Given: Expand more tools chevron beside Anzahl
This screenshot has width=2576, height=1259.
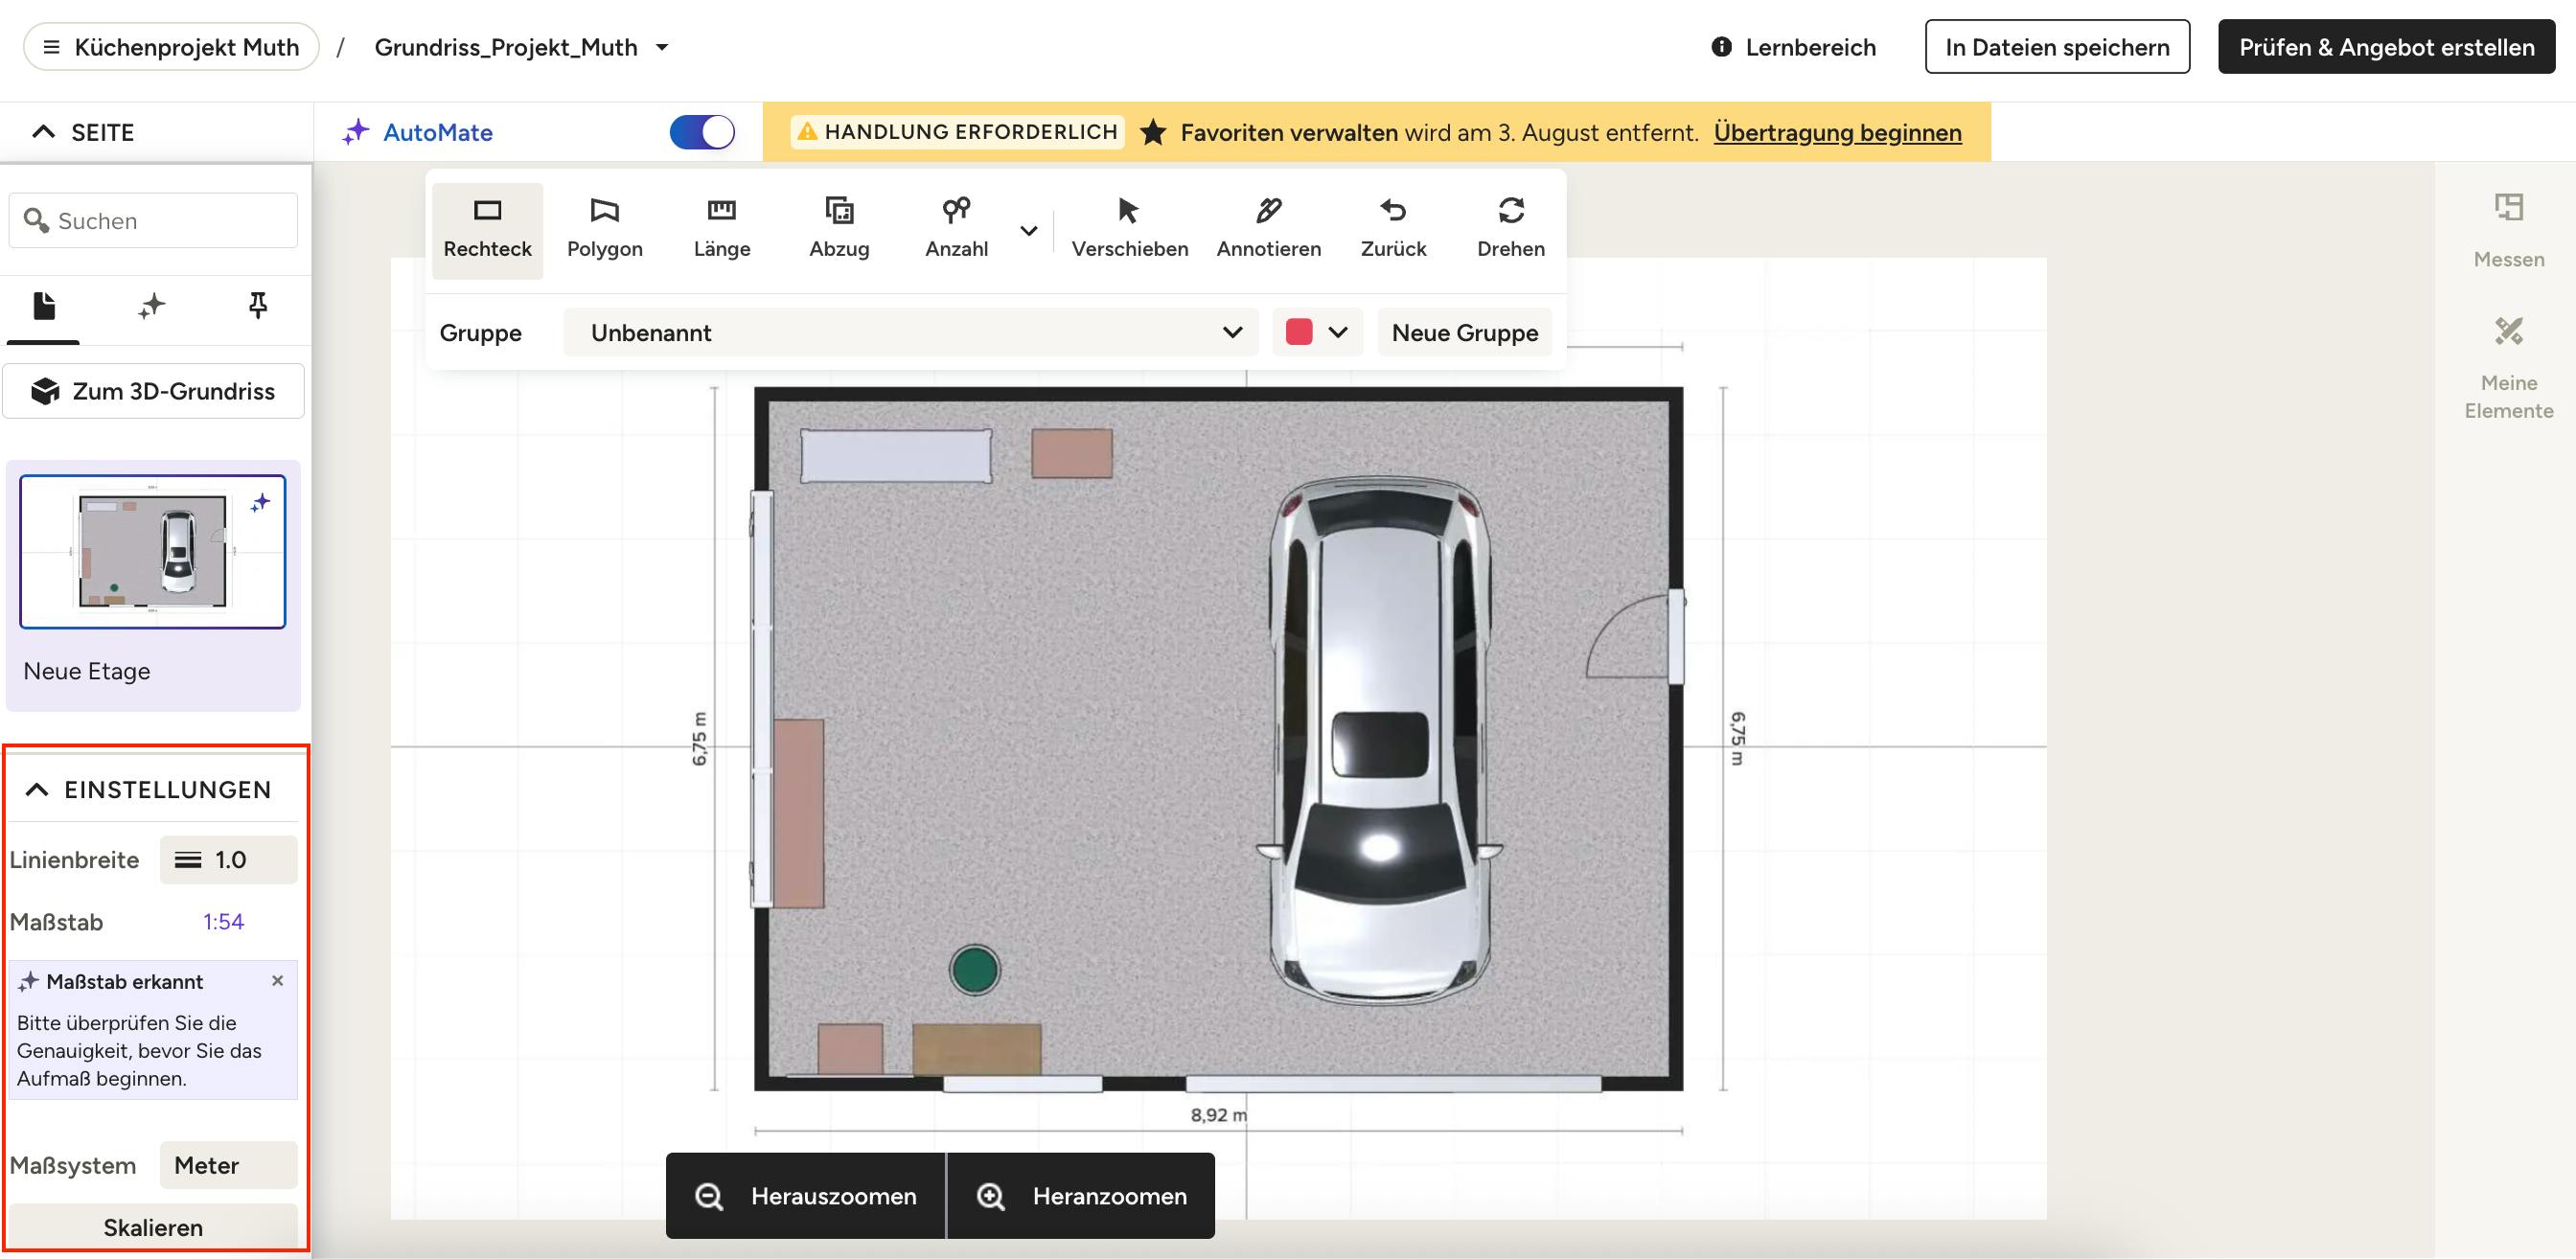Looking at the screenshot, I should coord(1028,231).
